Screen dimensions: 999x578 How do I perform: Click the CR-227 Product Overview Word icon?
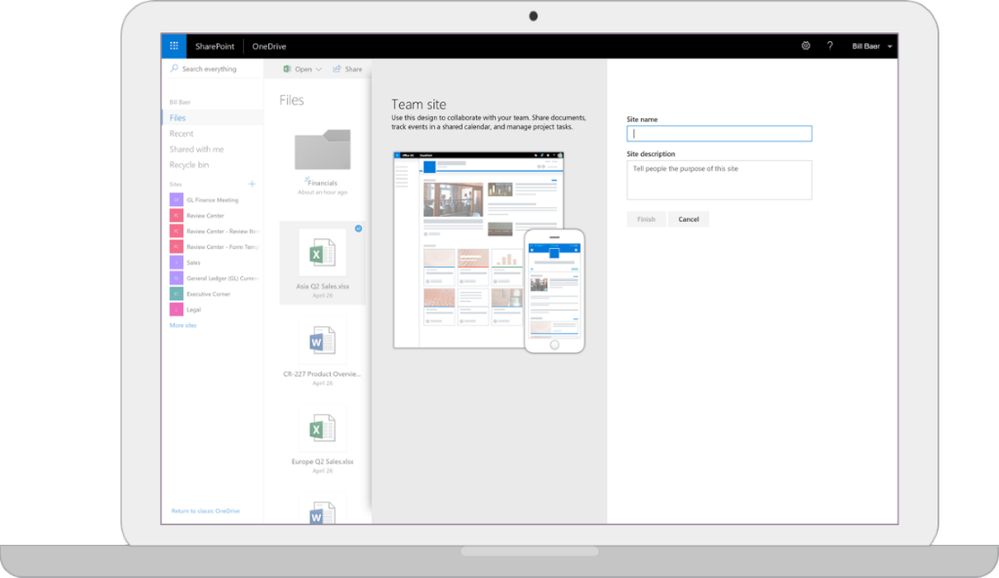[x=322, y=340]
